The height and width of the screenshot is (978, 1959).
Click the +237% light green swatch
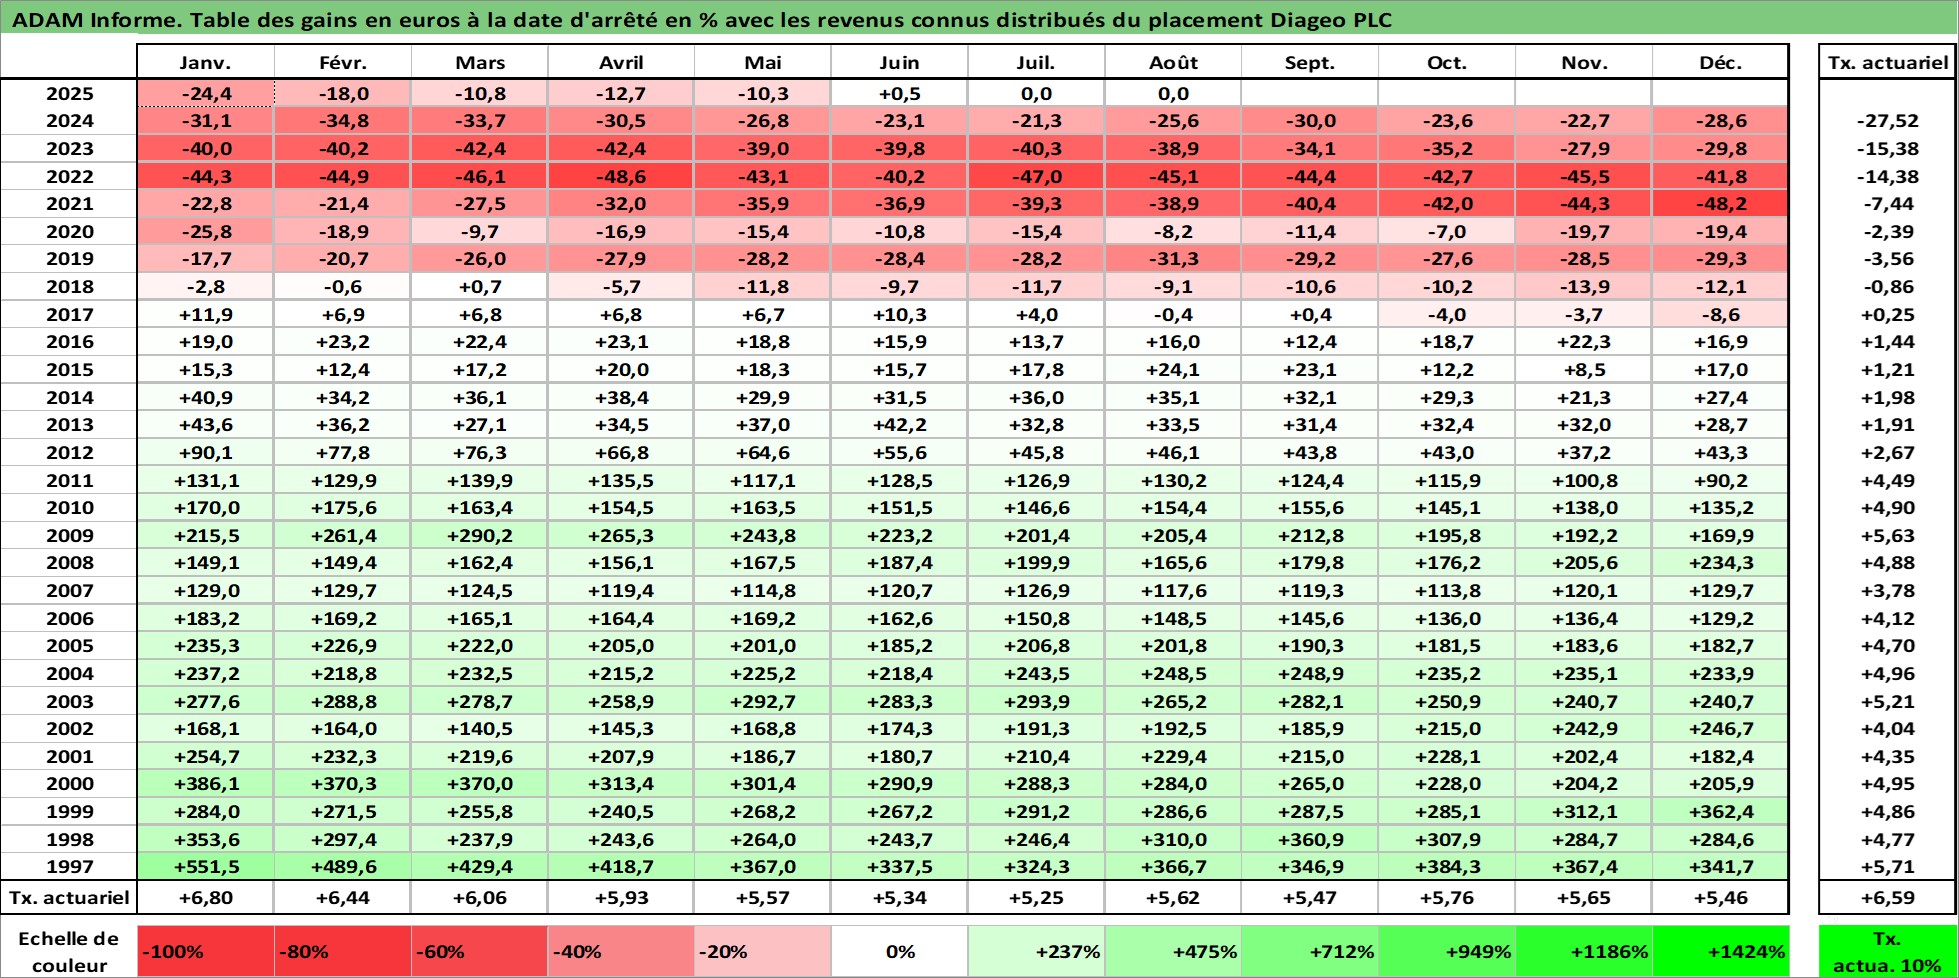[x=1036, y=951]
